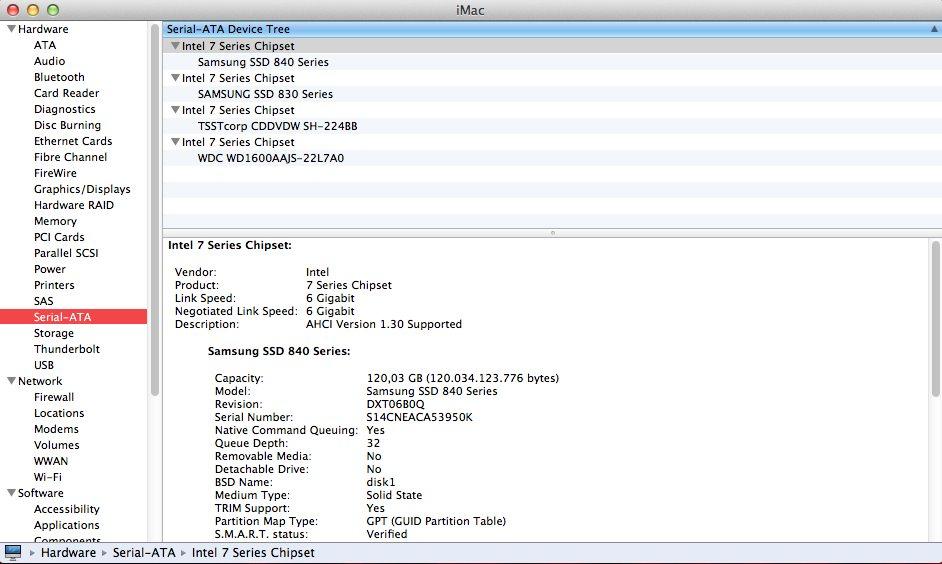Click Hardware in the bottom path bar
Image resolution: width=942 pixels, height=564 pixels.
[x=68, y=553]
